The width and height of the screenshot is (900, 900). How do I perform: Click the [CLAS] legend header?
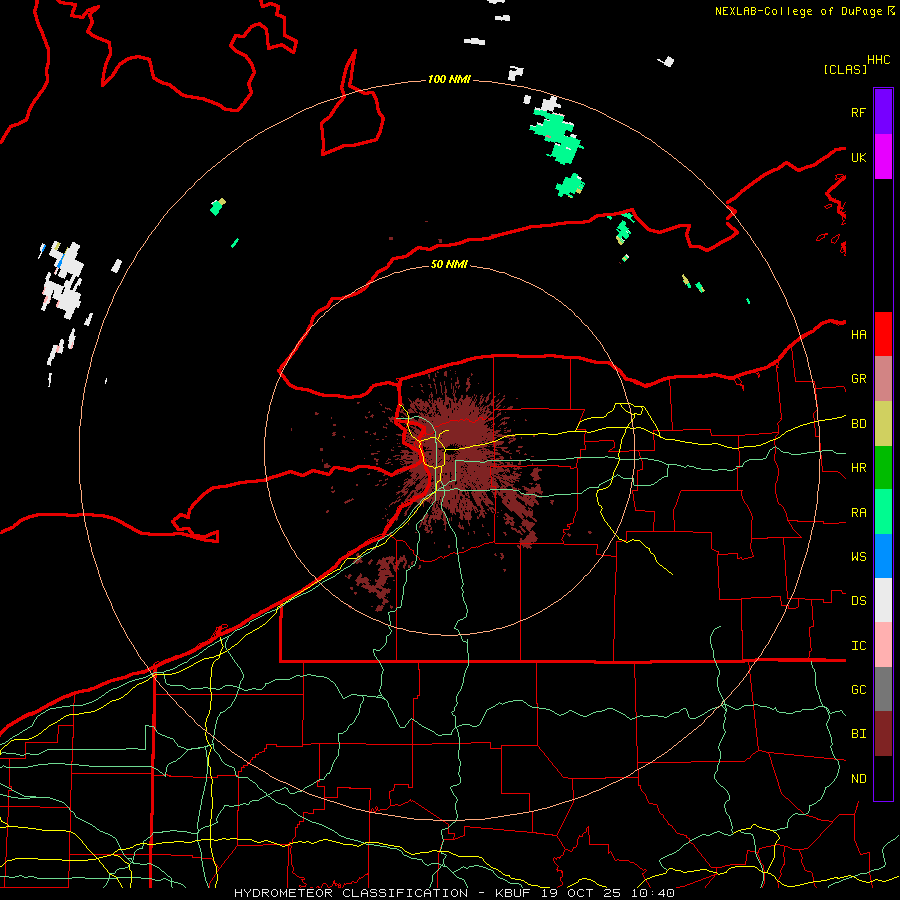click(844, 69)
